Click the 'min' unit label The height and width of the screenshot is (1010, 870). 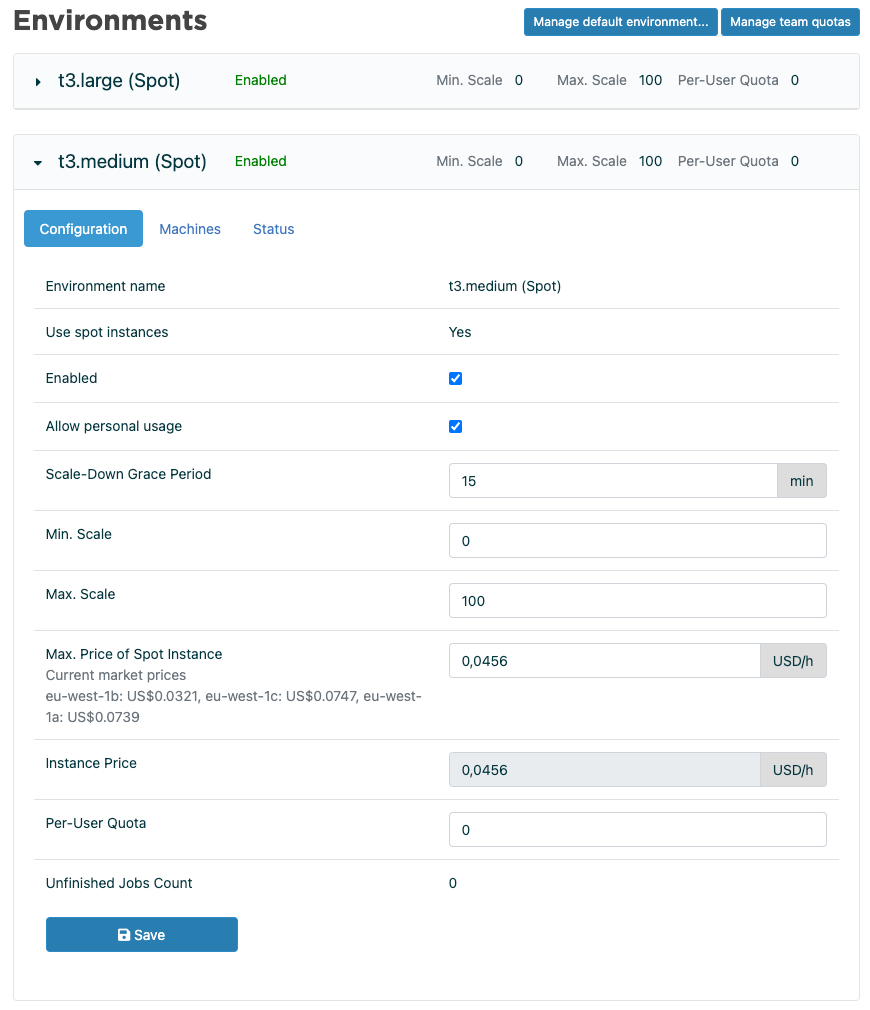[x=802, y=481]
